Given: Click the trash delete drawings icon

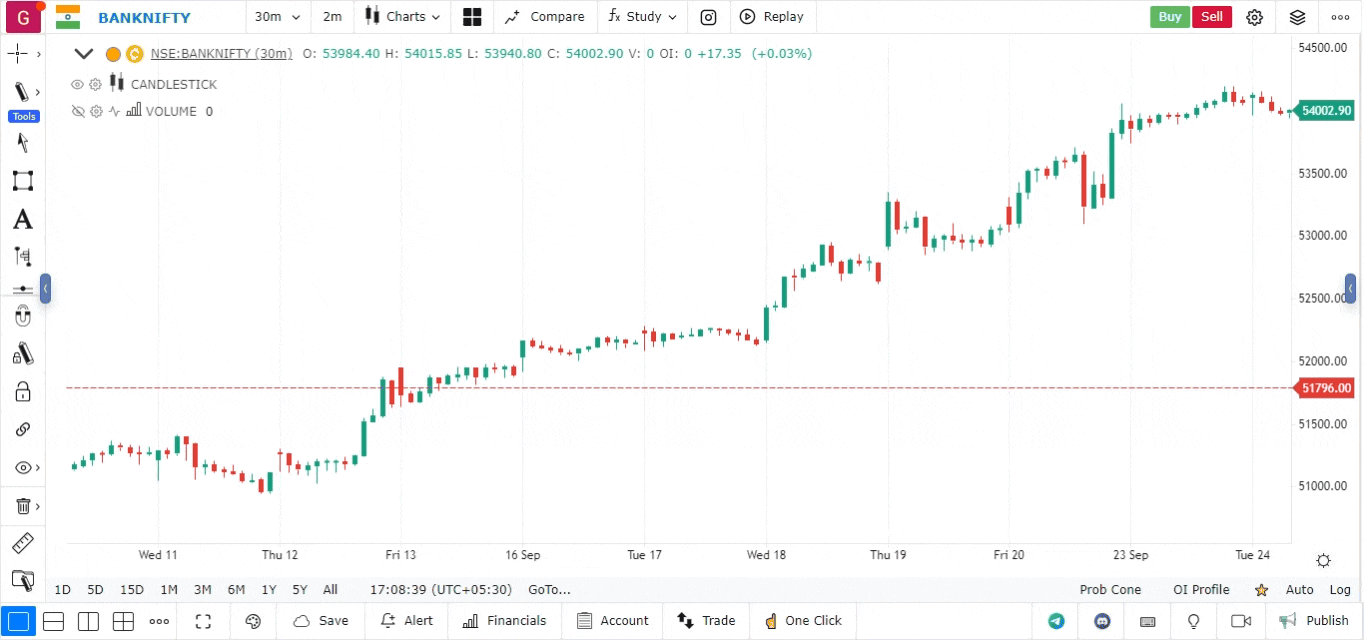Looking at the screenshot, I should pos(23,506).
